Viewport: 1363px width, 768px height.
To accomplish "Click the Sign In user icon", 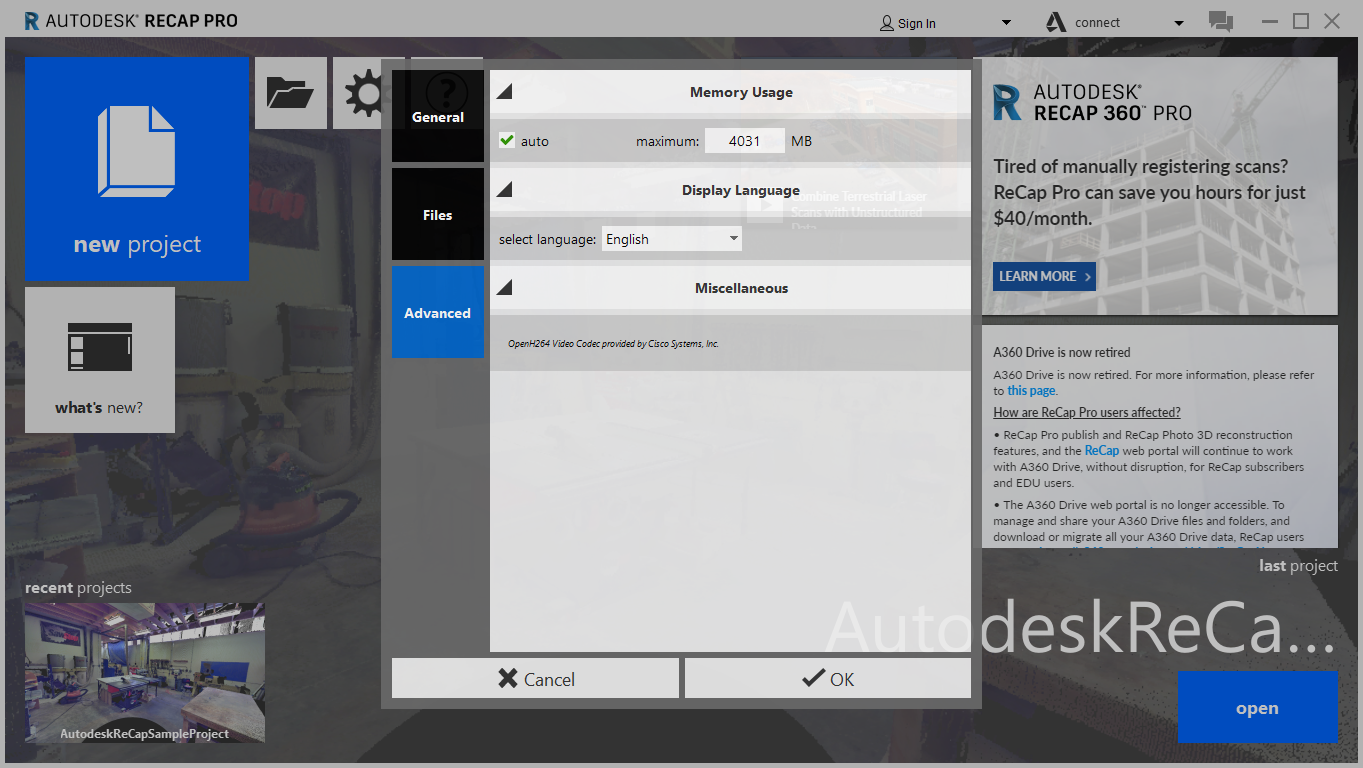I will pyautogui.click(x=887, y=23).
